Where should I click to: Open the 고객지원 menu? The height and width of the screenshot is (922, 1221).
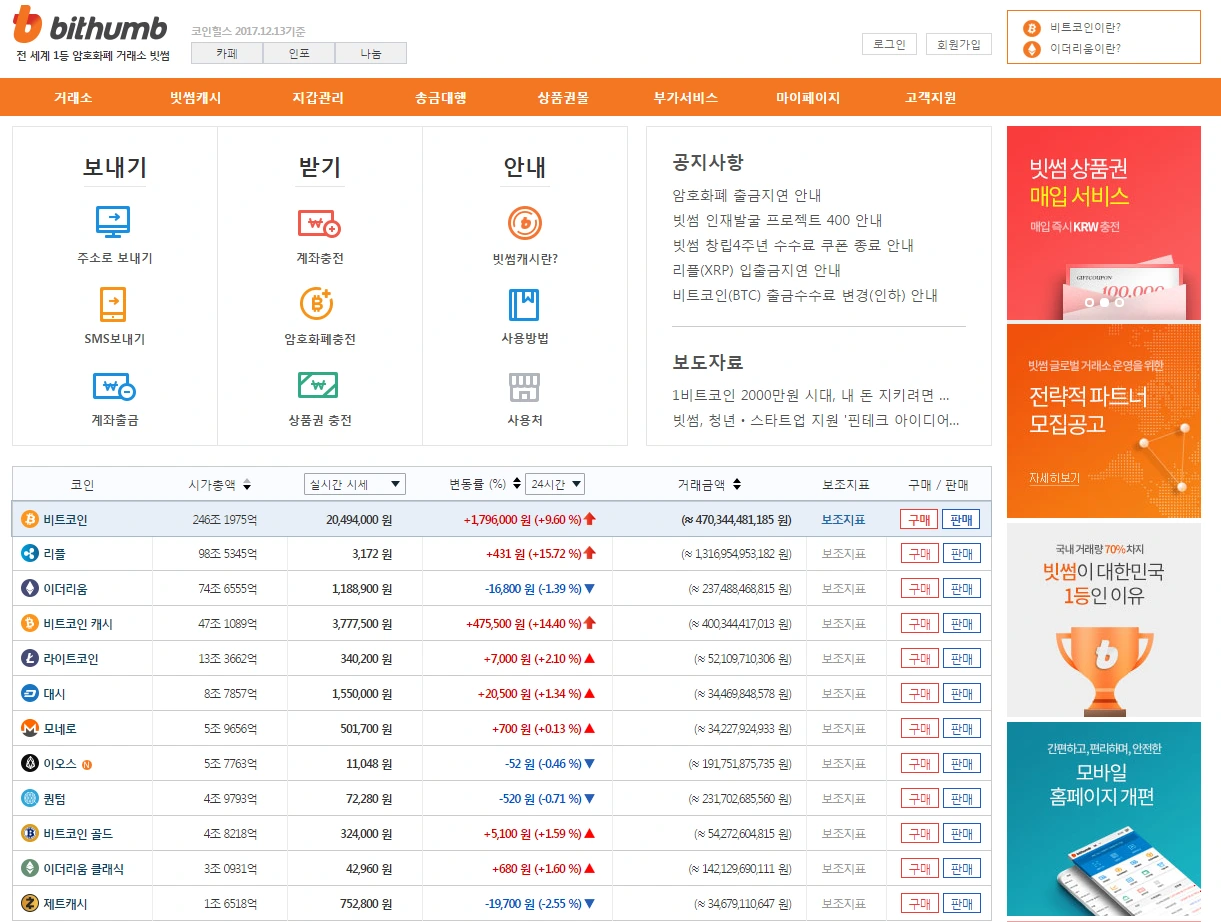(930, 98)
